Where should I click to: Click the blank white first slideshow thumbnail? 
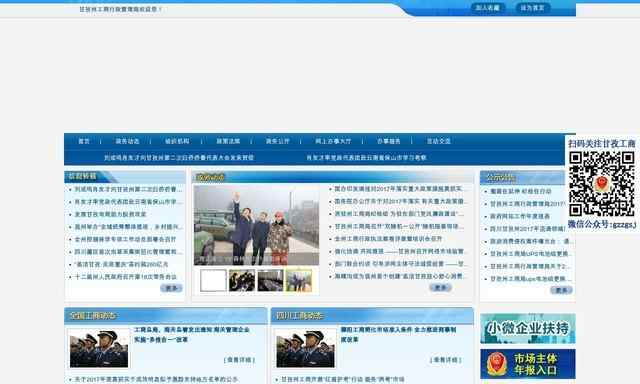pos(213,280)
